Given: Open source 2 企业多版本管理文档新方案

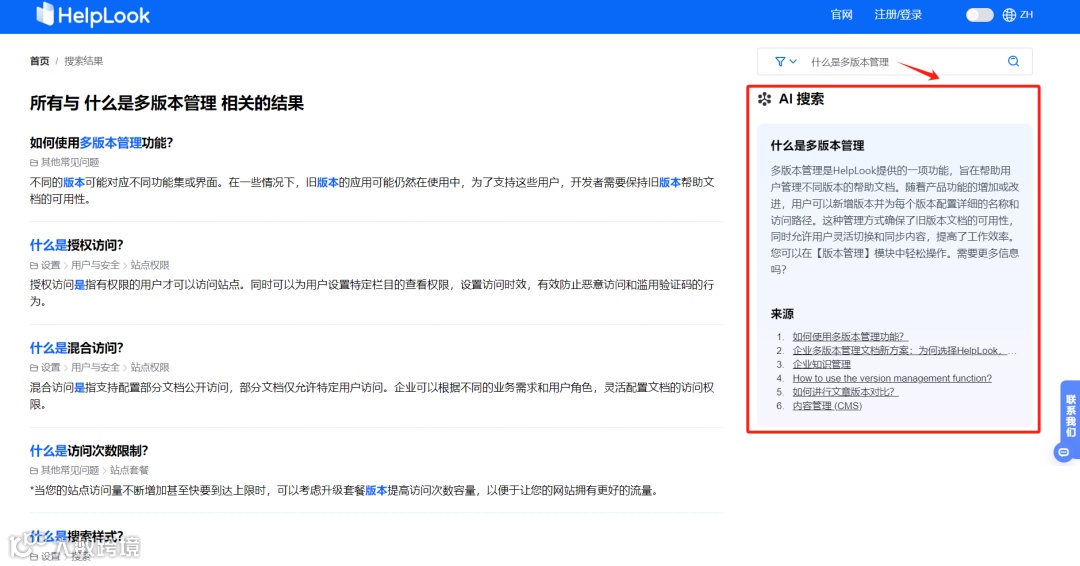Looking at the screenshot, I should pos(904,350).
